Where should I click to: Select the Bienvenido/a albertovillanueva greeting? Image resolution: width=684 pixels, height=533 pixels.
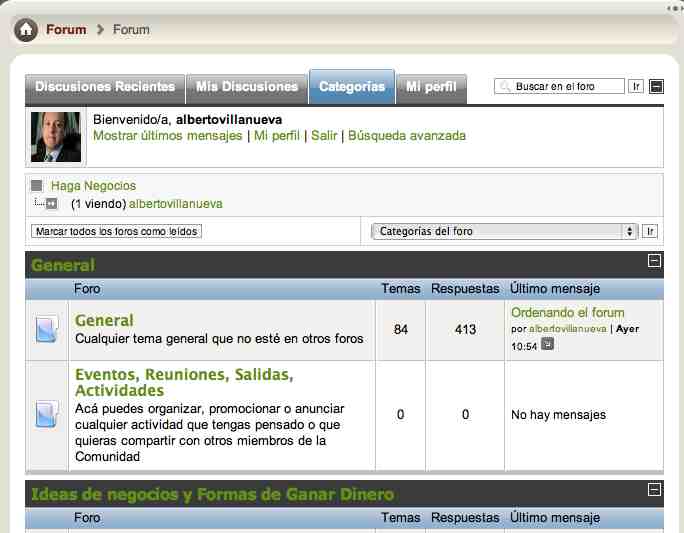[x=188, y=120]
